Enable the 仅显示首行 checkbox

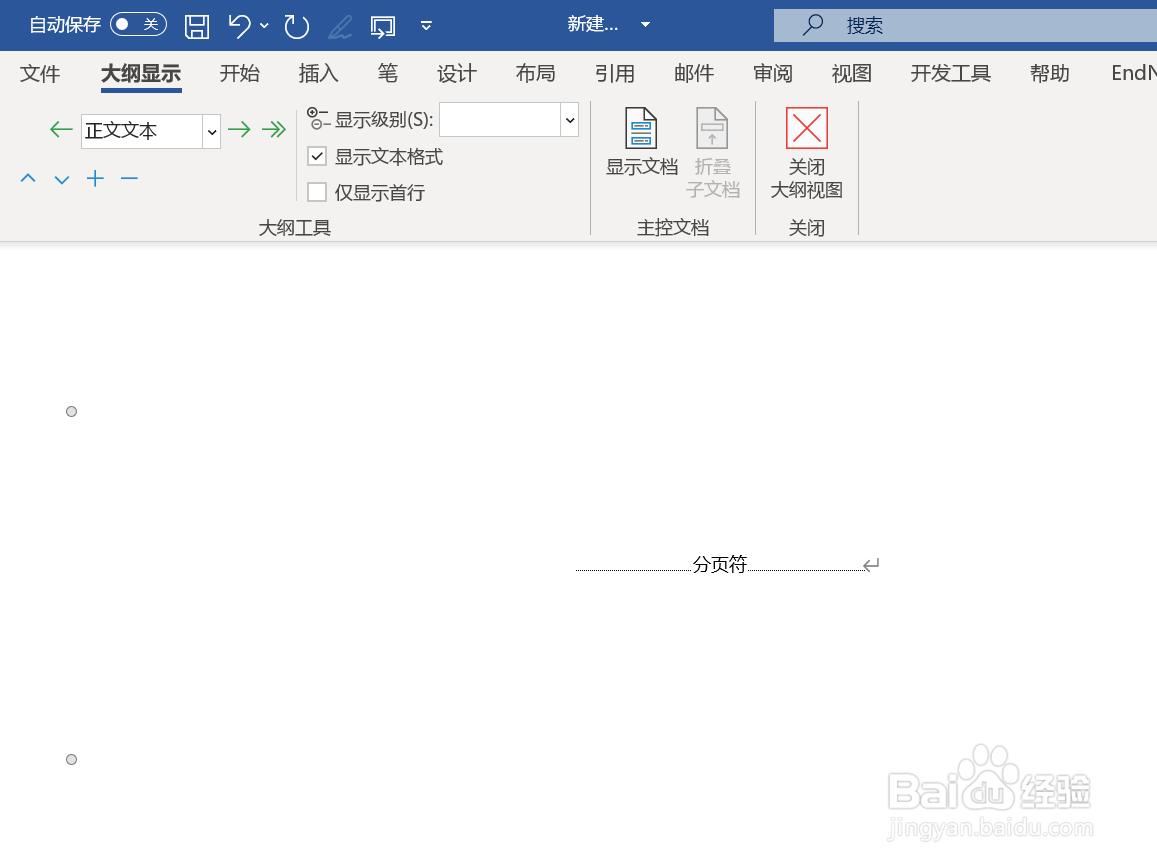tap(317, 192)
